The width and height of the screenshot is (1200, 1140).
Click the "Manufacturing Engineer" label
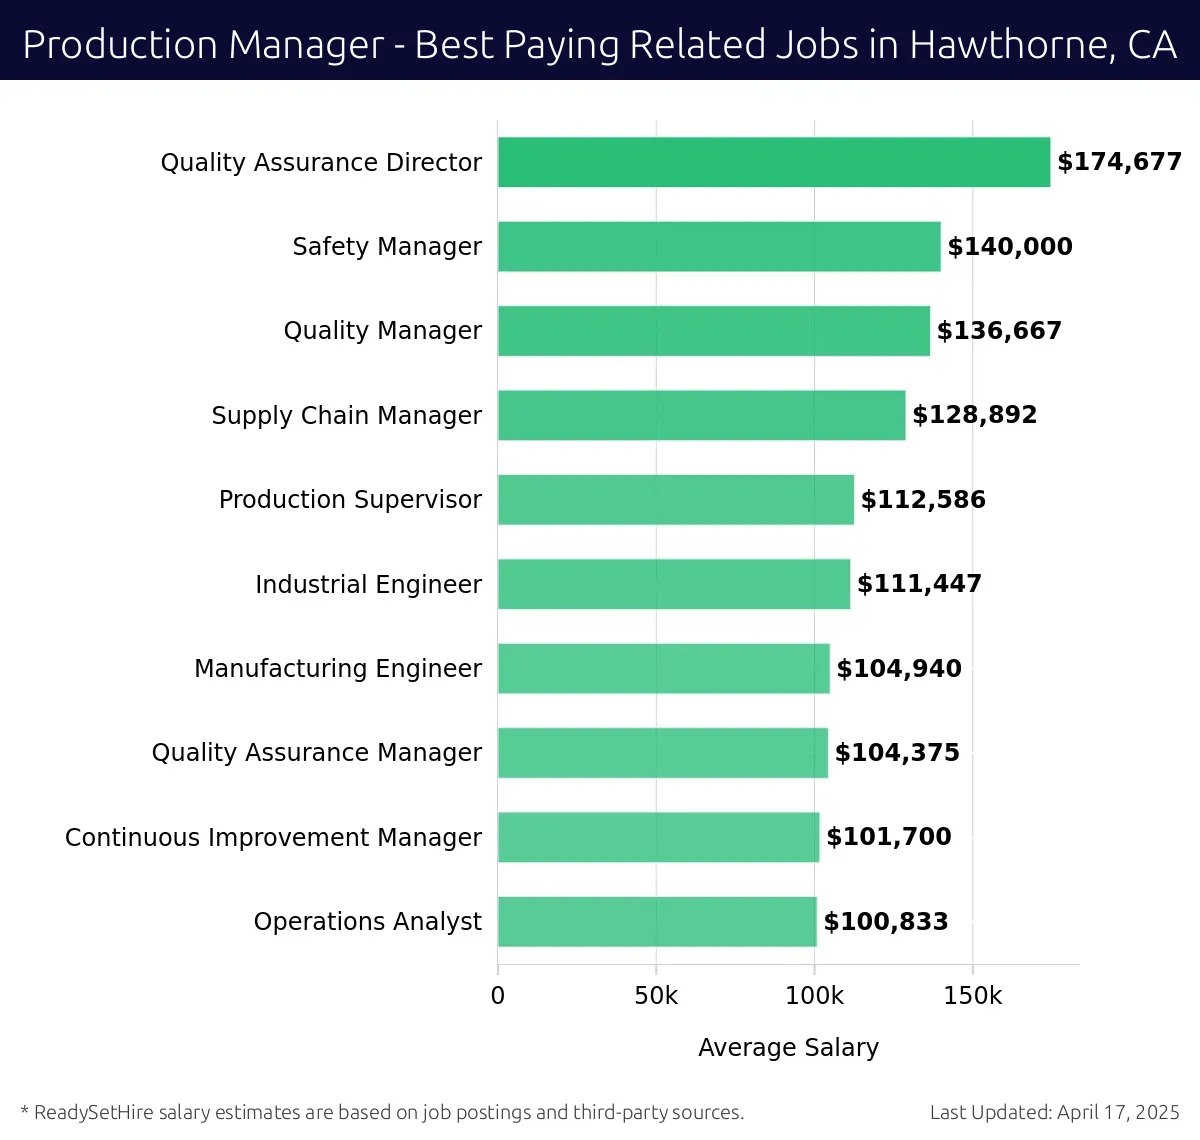pos(338,669)
